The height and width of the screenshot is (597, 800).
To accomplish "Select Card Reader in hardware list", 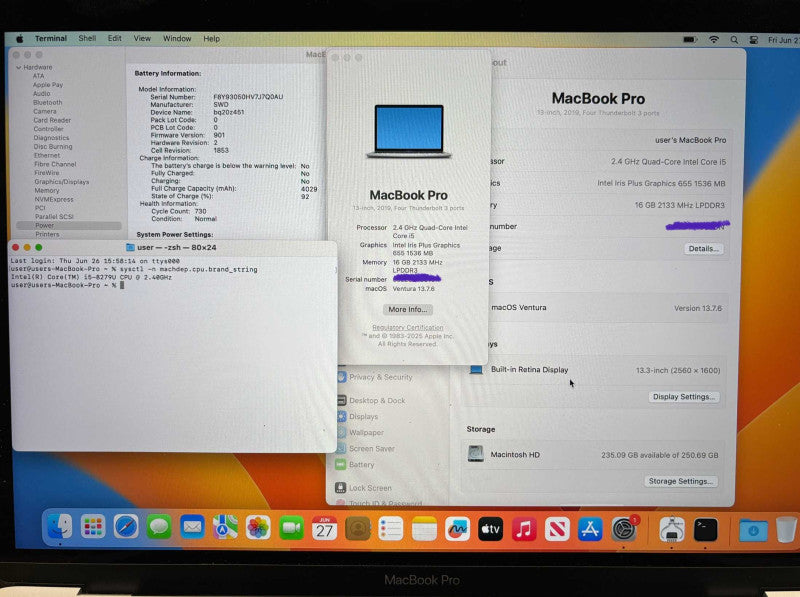I will 52,120.
